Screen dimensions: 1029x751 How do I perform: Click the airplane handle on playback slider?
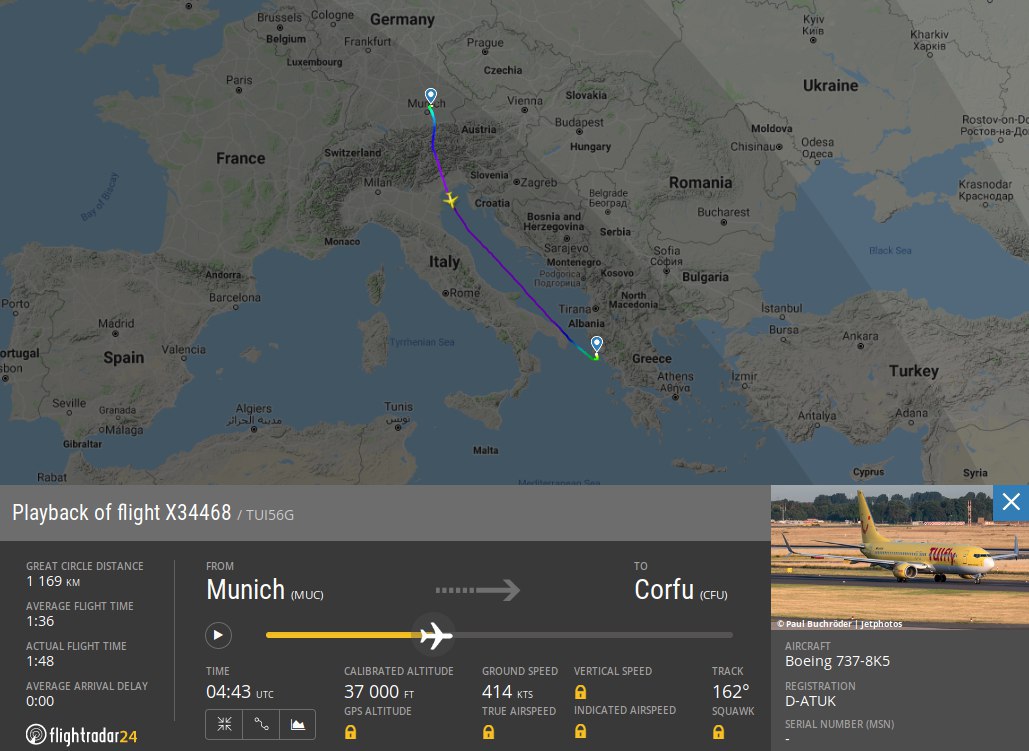coord(436,635)
